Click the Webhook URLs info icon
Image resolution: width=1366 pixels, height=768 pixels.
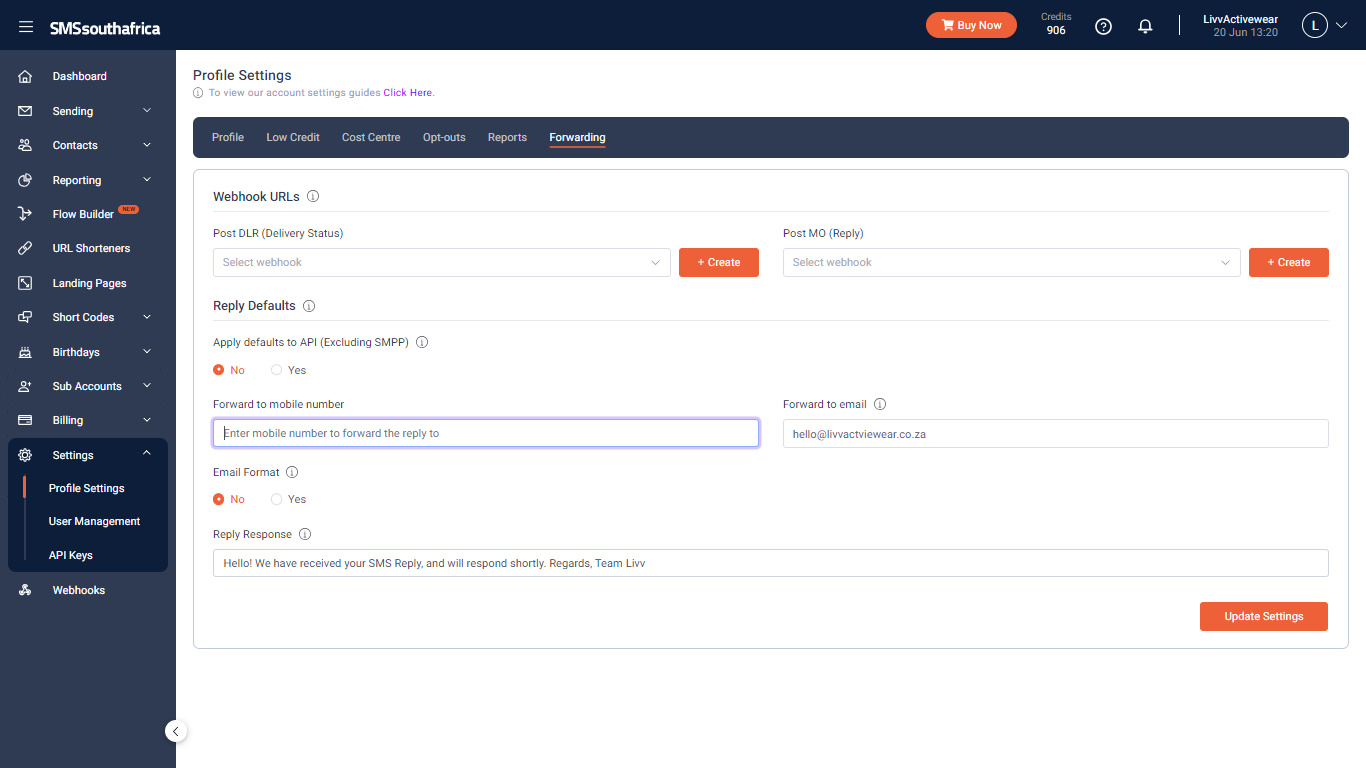[x=313, y=197]
